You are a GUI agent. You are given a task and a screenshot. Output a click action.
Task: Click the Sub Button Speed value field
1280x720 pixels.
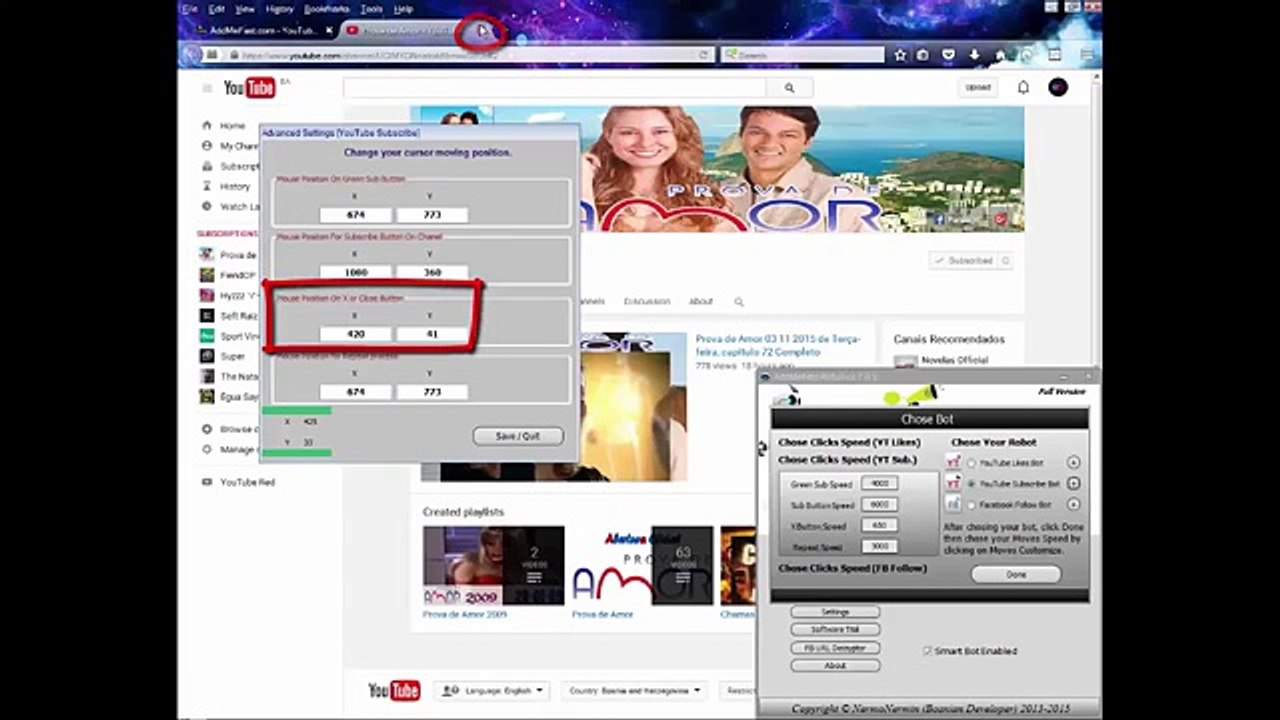(880, 505)
